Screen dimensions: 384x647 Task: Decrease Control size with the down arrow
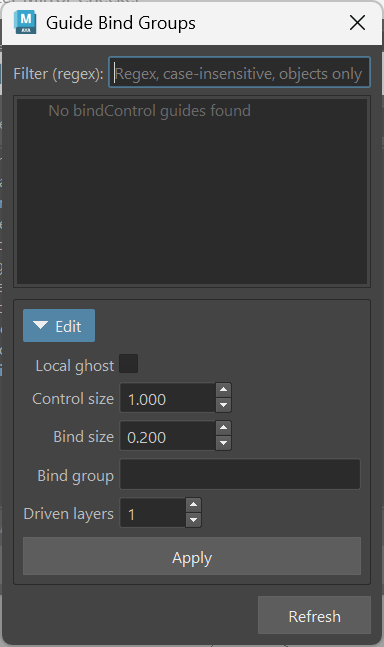pyautogui.click(x=223, y=405)
